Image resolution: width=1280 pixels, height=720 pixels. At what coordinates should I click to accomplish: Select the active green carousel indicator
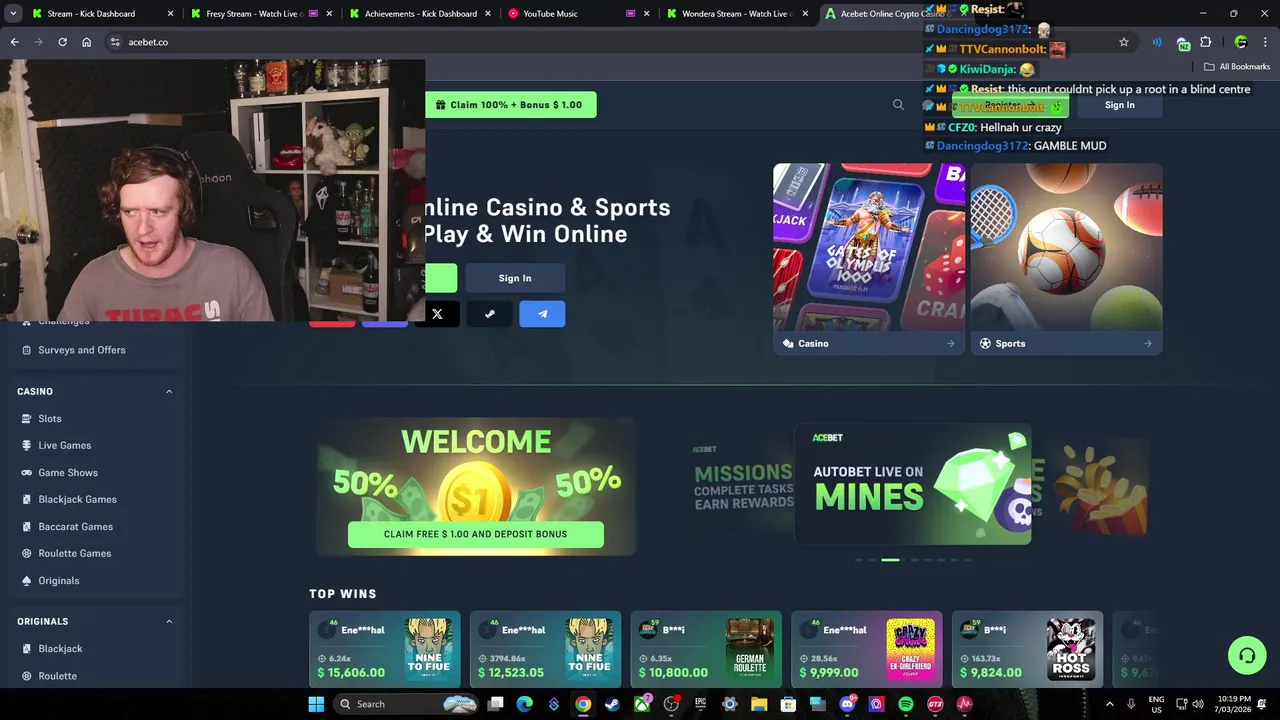(890, 560)
